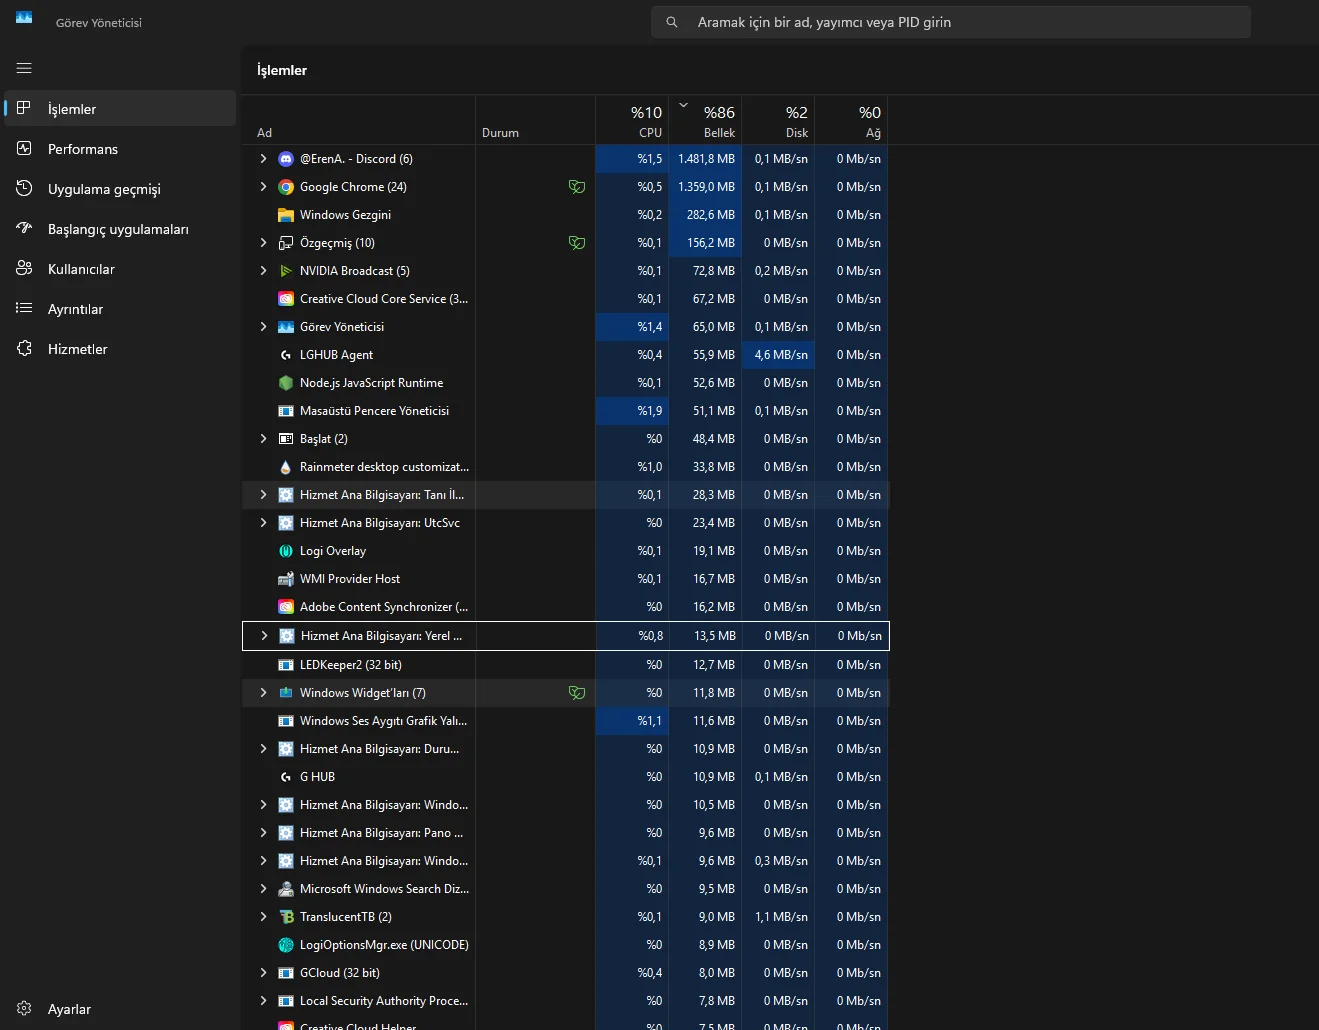Select the NVIDIA Broadcast icon

286,271
